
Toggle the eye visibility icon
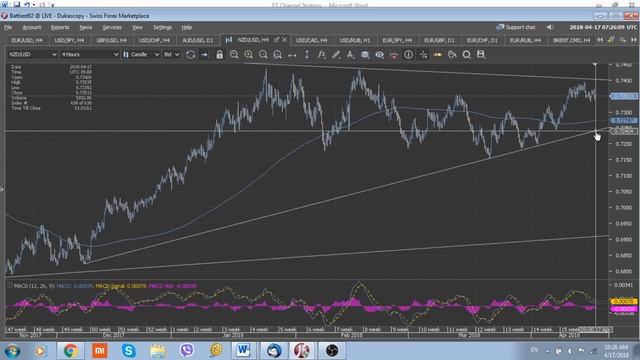pos(380,54)
